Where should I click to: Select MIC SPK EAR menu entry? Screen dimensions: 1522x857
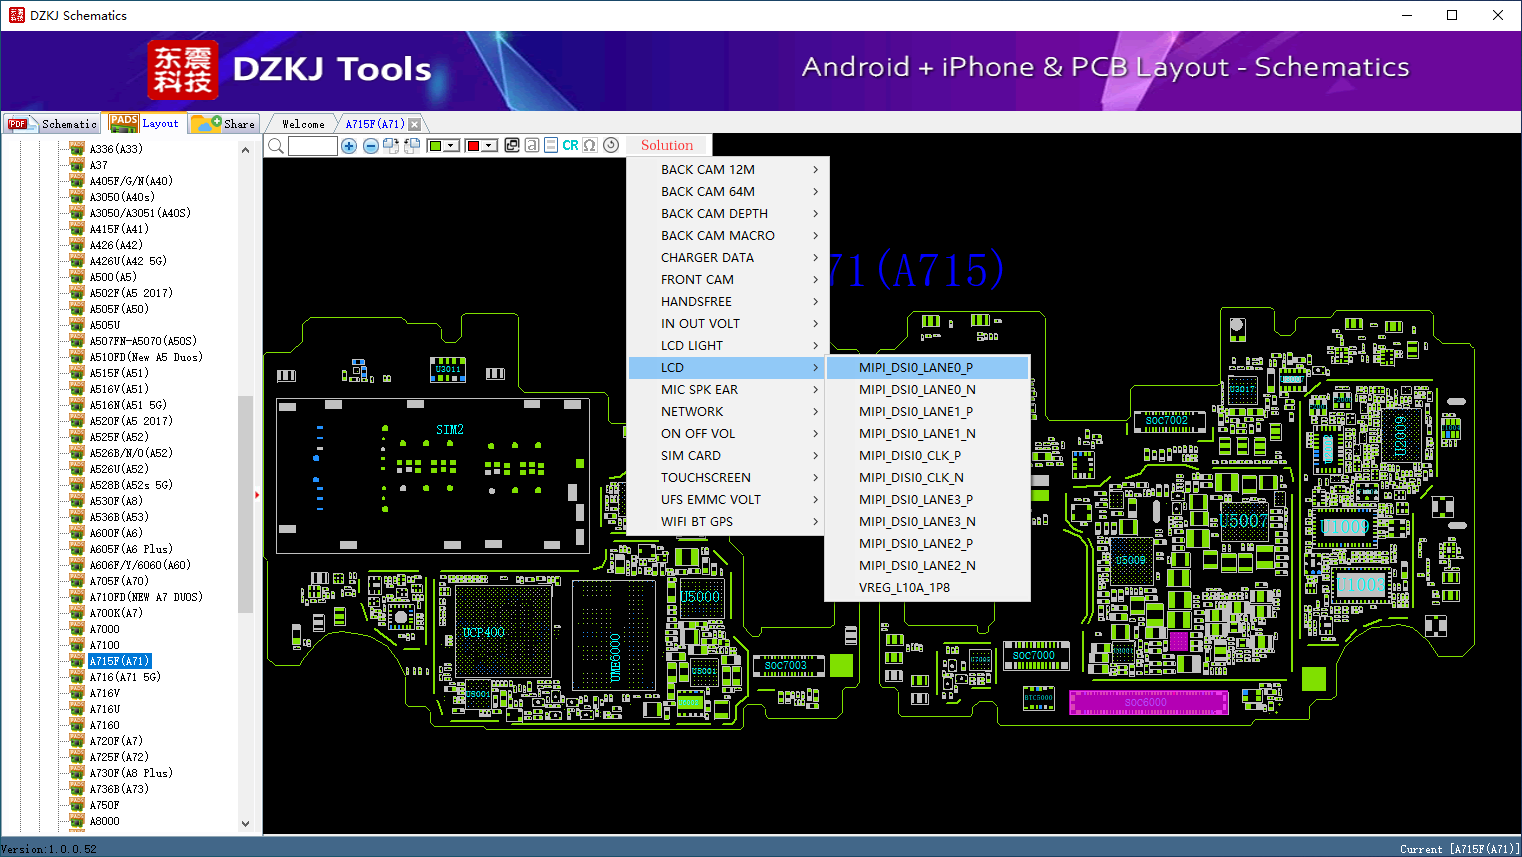point(727,390)
